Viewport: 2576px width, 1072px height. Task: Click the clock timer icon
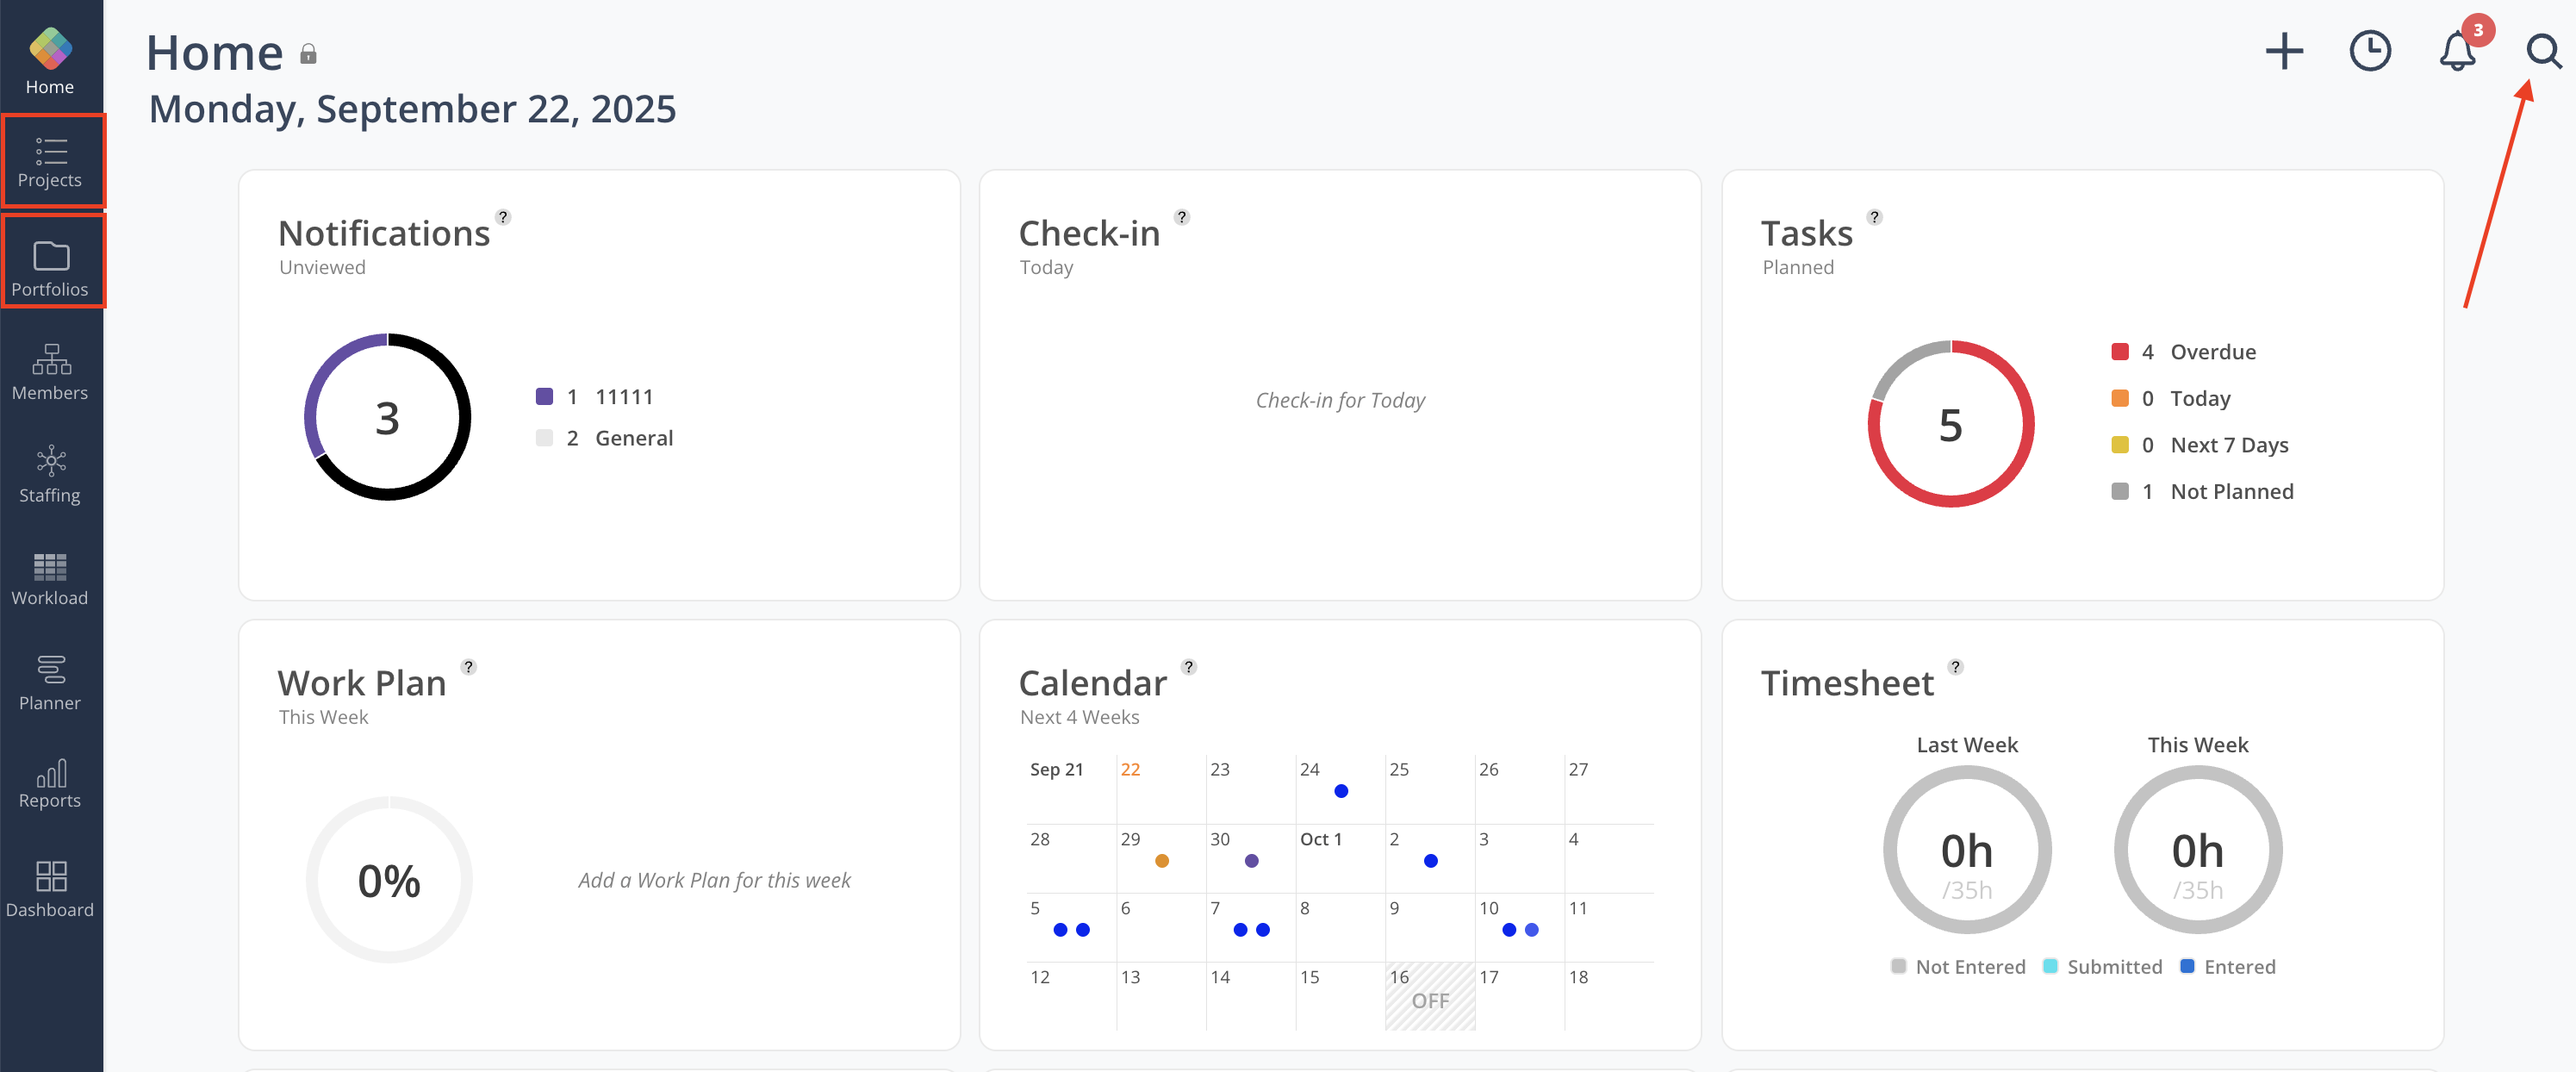point(2369,51)
